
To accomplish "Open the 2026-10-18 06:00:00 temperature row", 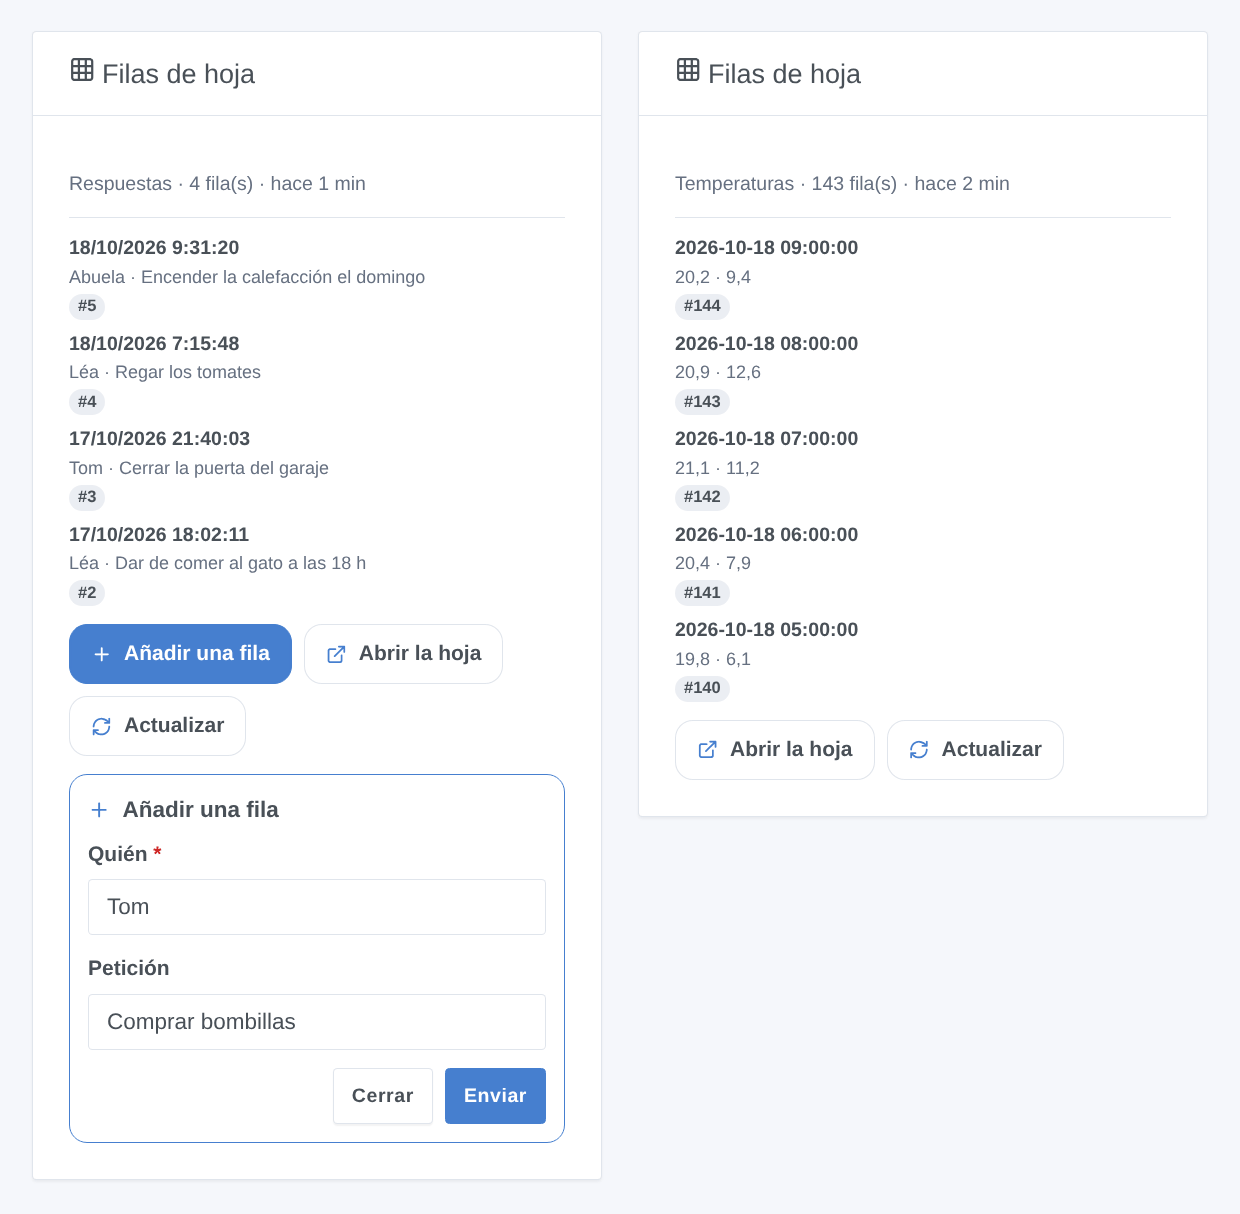I will [766, 535].
